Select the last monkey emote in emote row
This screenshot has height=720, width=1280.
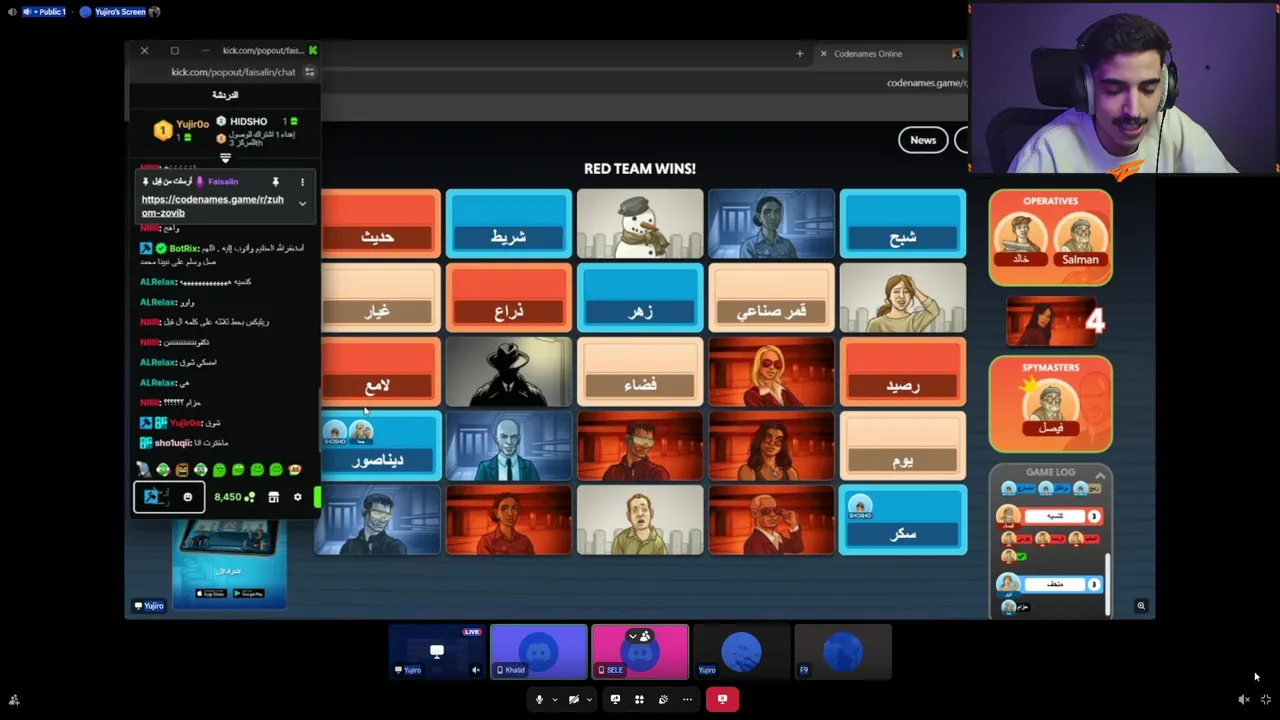coord(295,470)
